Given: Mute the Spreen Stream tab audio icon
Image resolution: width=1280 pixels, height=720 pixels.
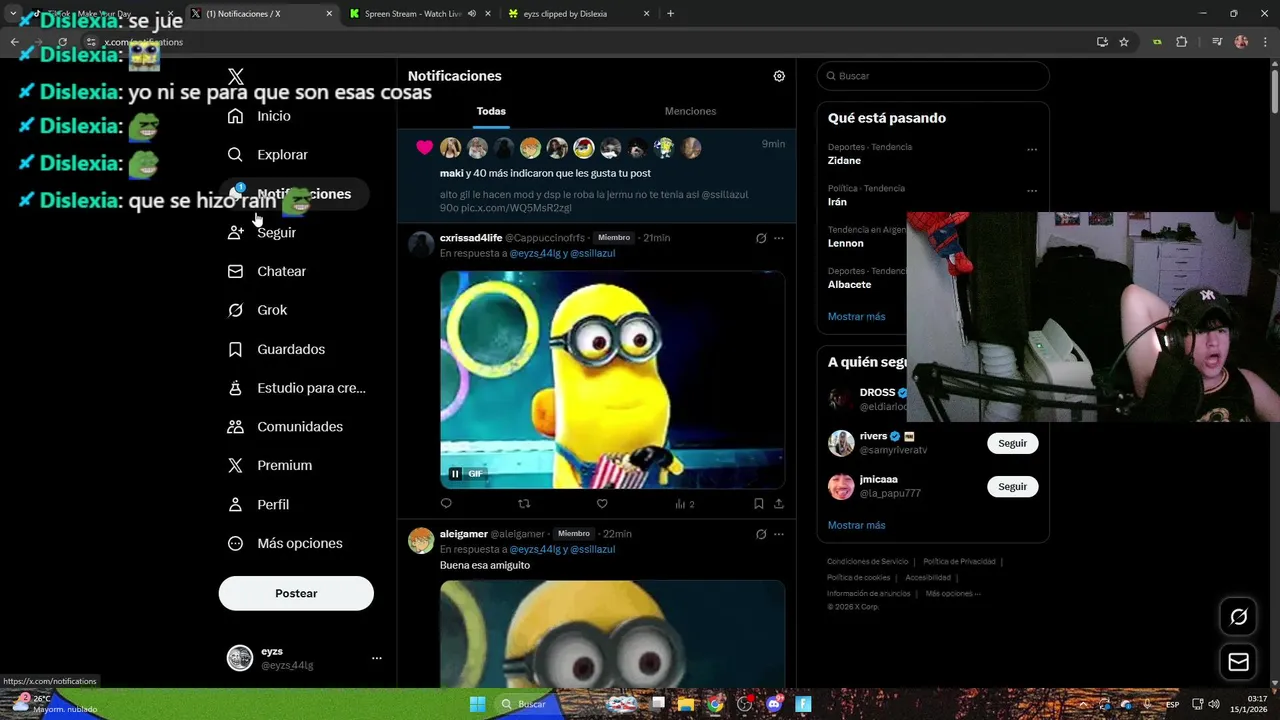Looking at the screenshot, I should pos(471,14).
